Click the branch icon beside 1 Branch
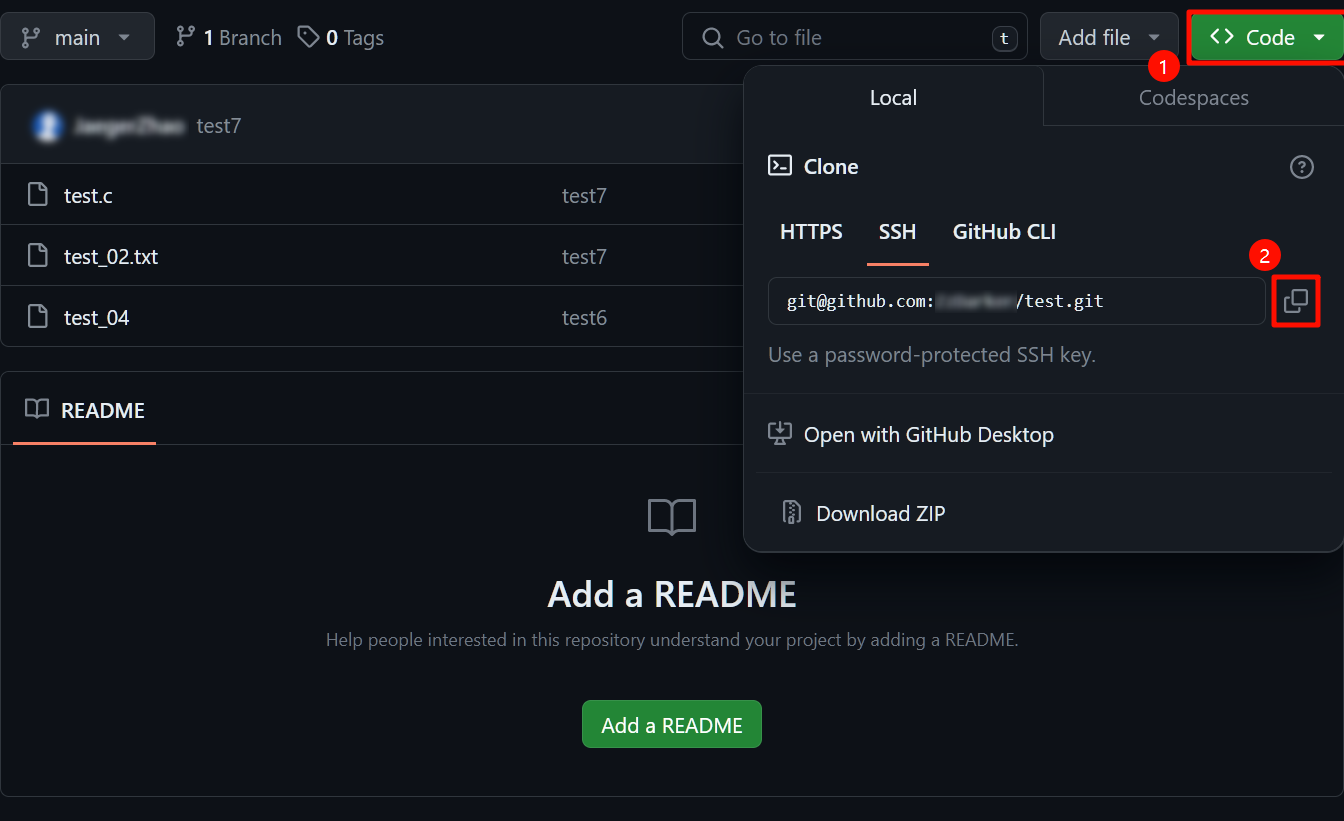1344x821 pixels. pos(185,37)
